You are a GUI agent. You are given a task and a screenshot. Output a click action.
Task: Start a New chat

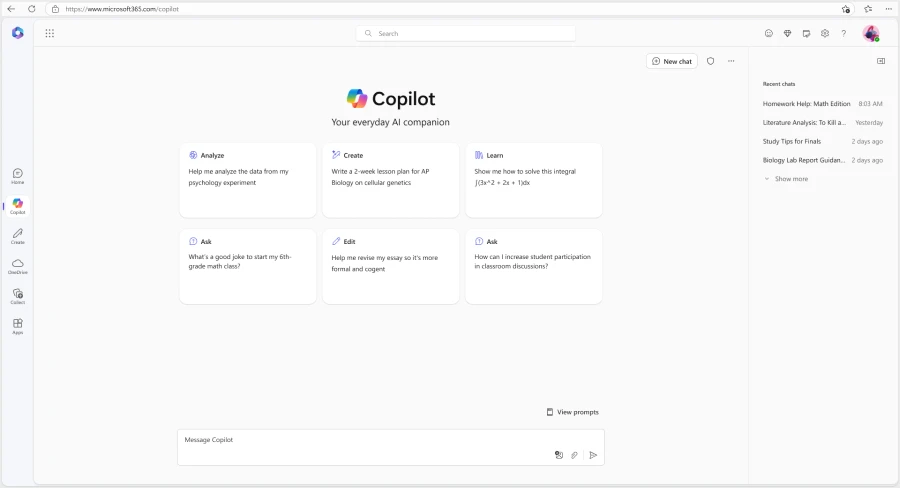(672, 61)
